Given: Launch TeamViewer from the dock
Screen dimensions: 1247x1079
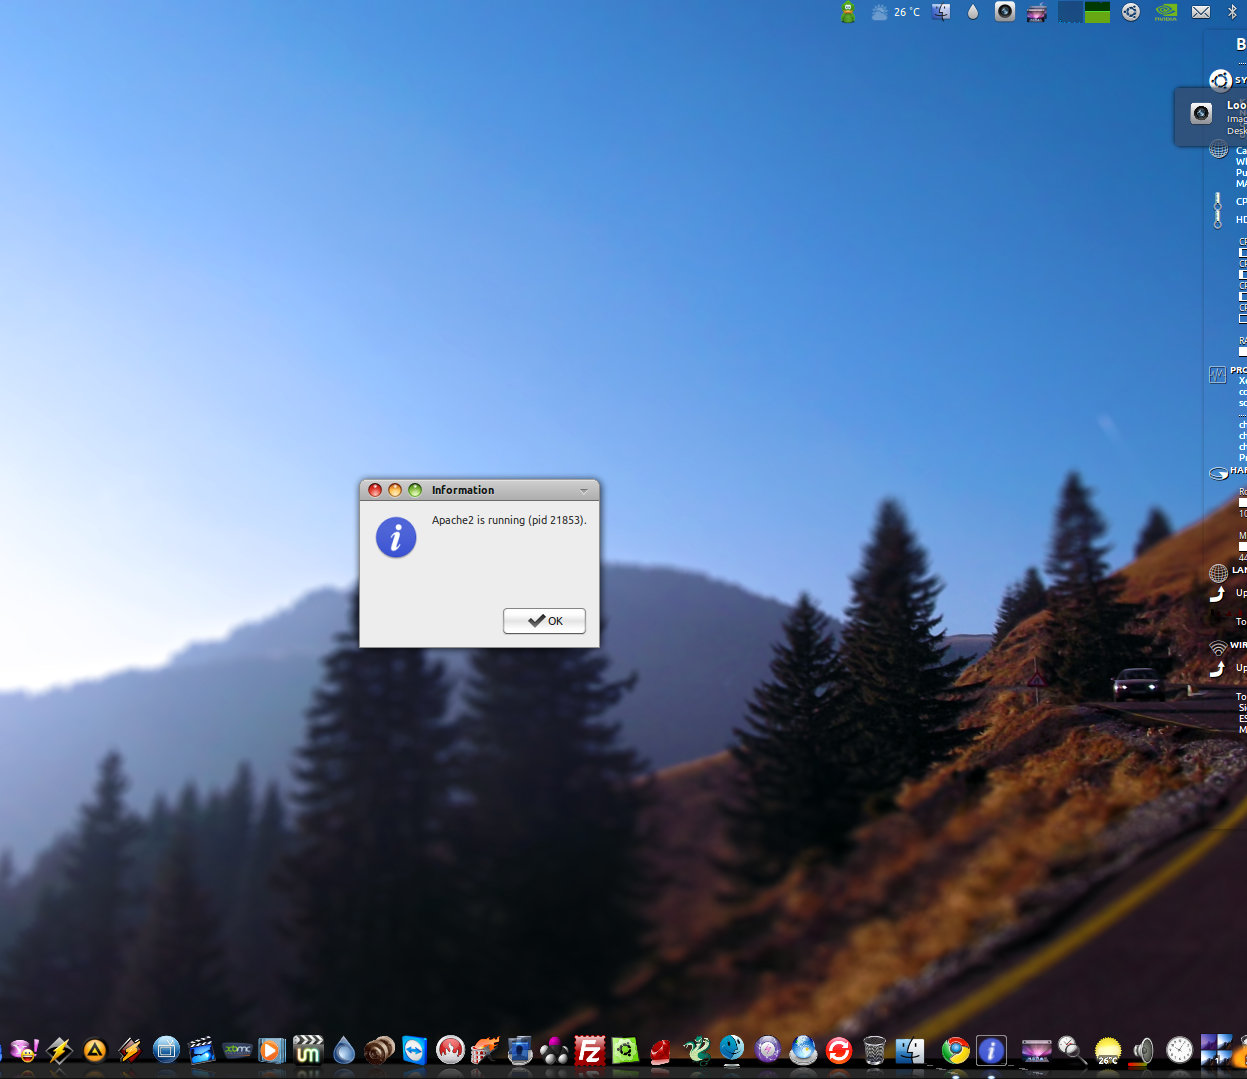Looking at the screenshot, I should pos(414,1050).
